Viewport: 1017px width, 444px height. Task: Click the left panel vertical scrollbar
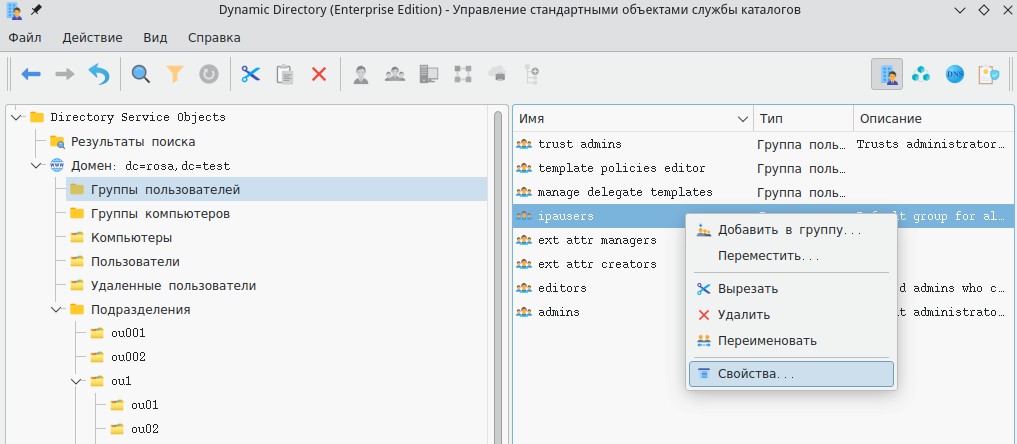click(x=498, y=280)
